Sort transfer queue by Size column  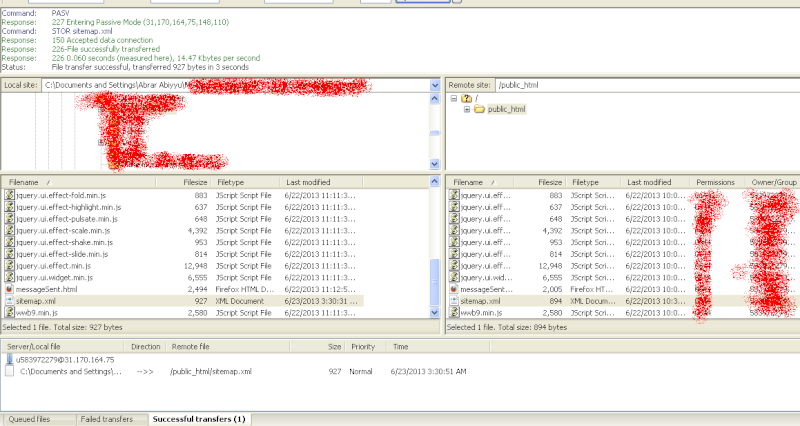(x=318, y=346)
